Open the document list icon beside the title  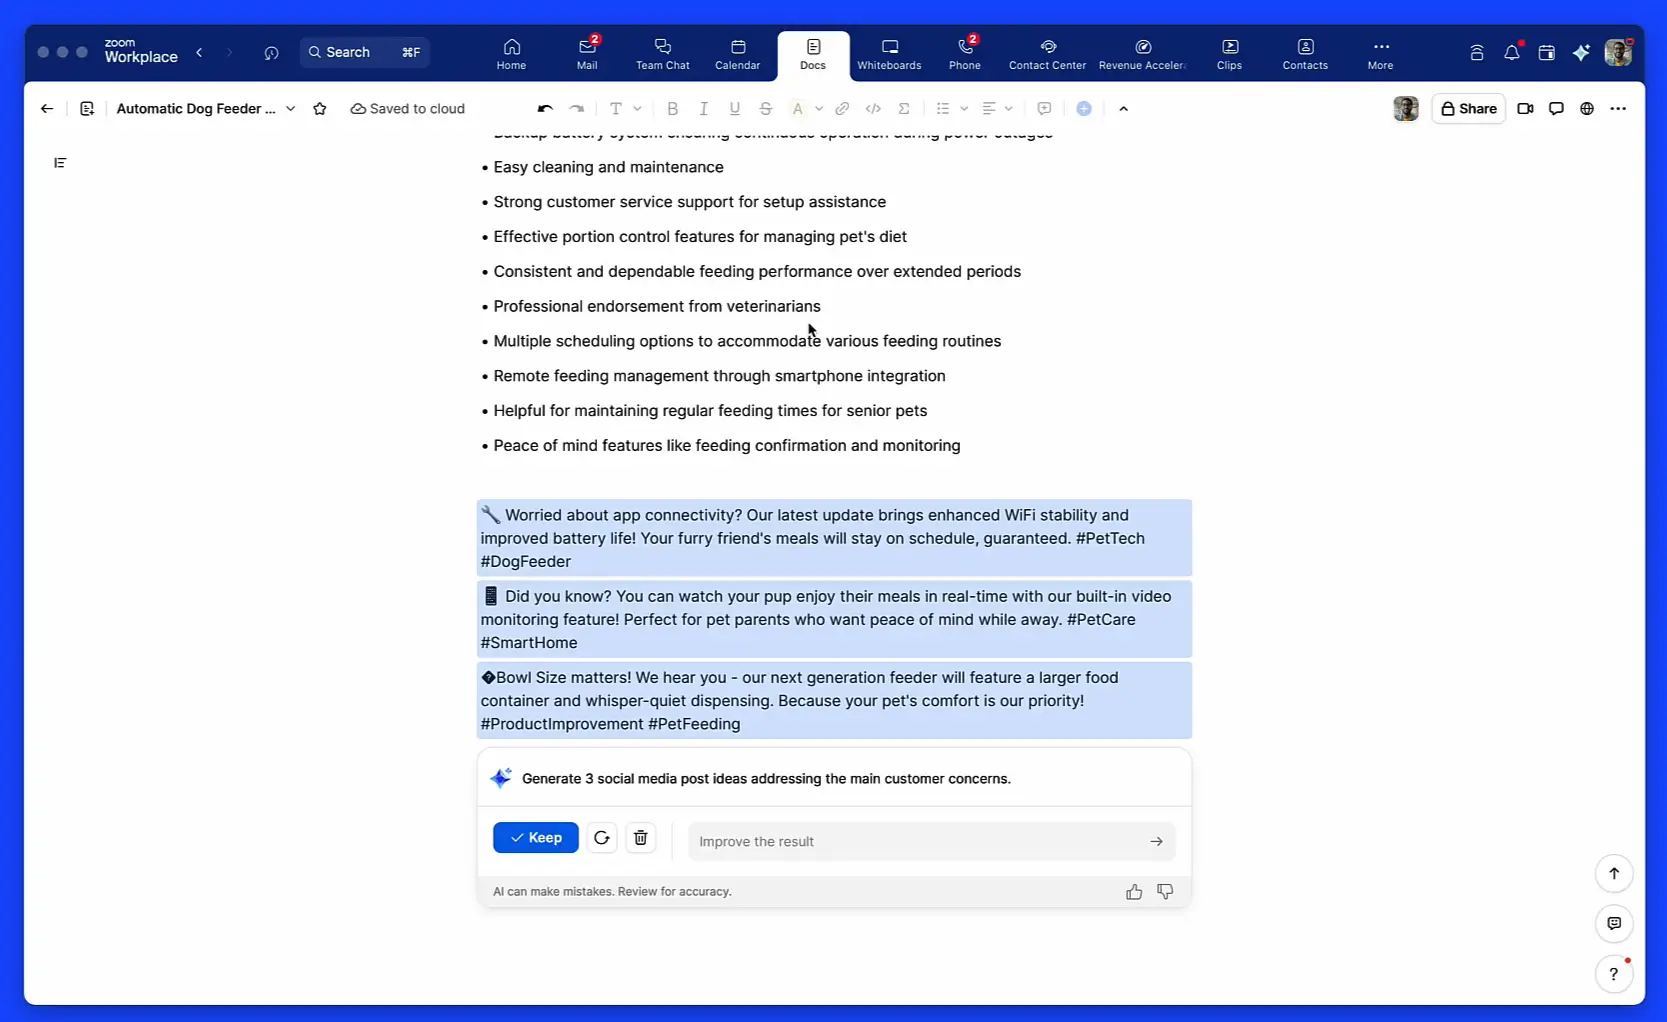tap(87, 109)
